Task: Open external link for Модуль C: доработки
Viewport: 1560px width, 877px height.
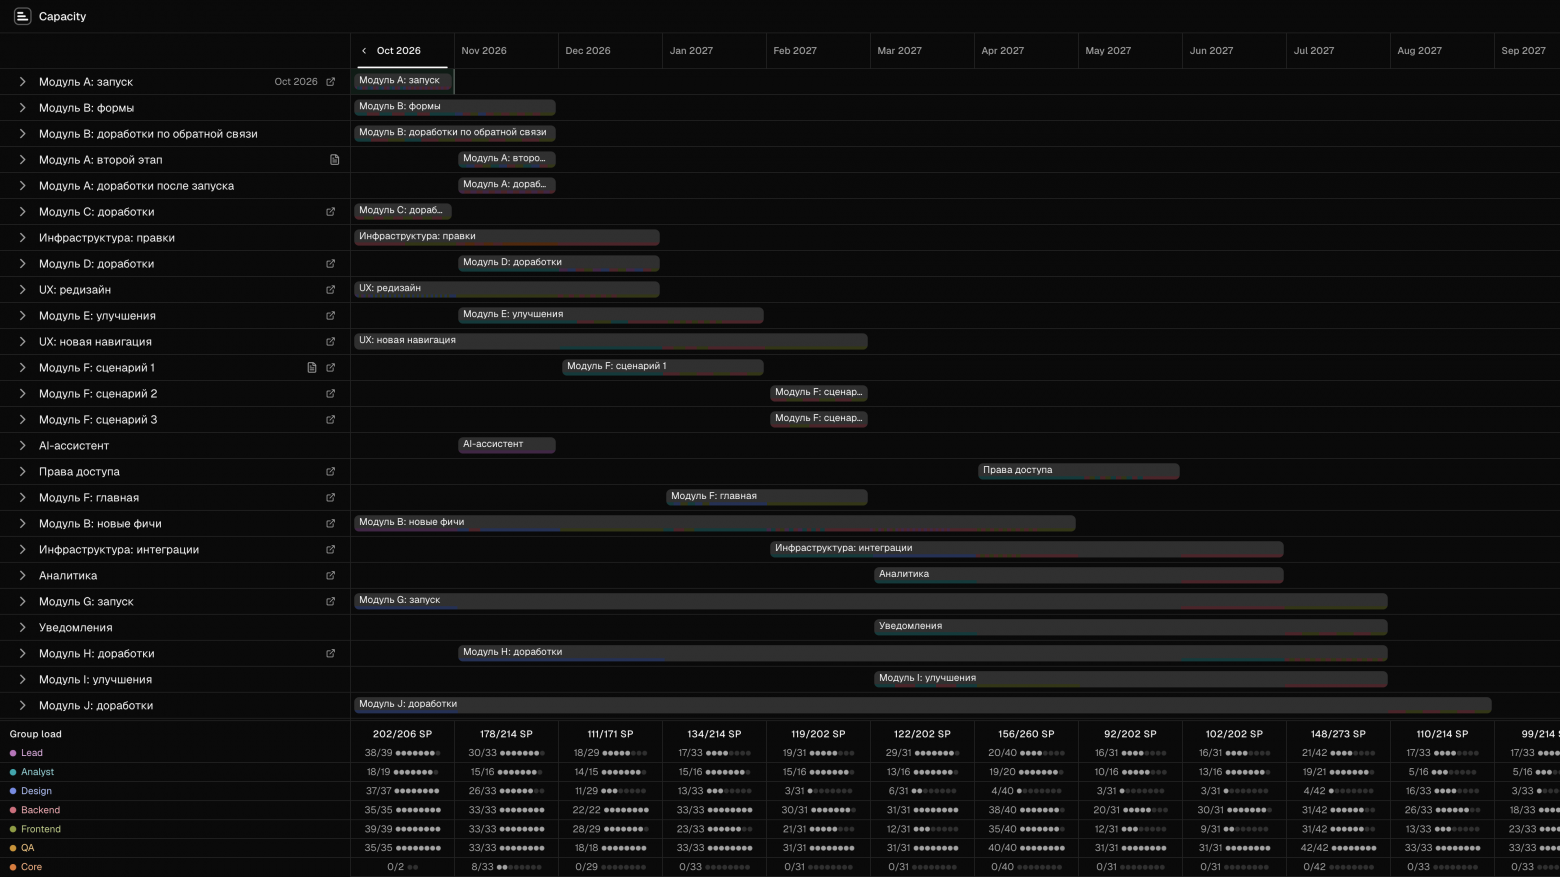Action: 331,212
